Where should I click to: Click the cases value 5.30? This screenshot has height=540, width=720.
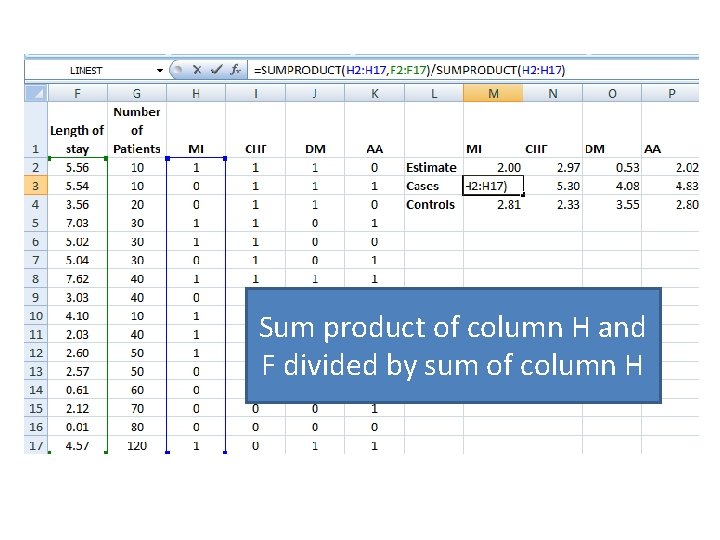553,186
